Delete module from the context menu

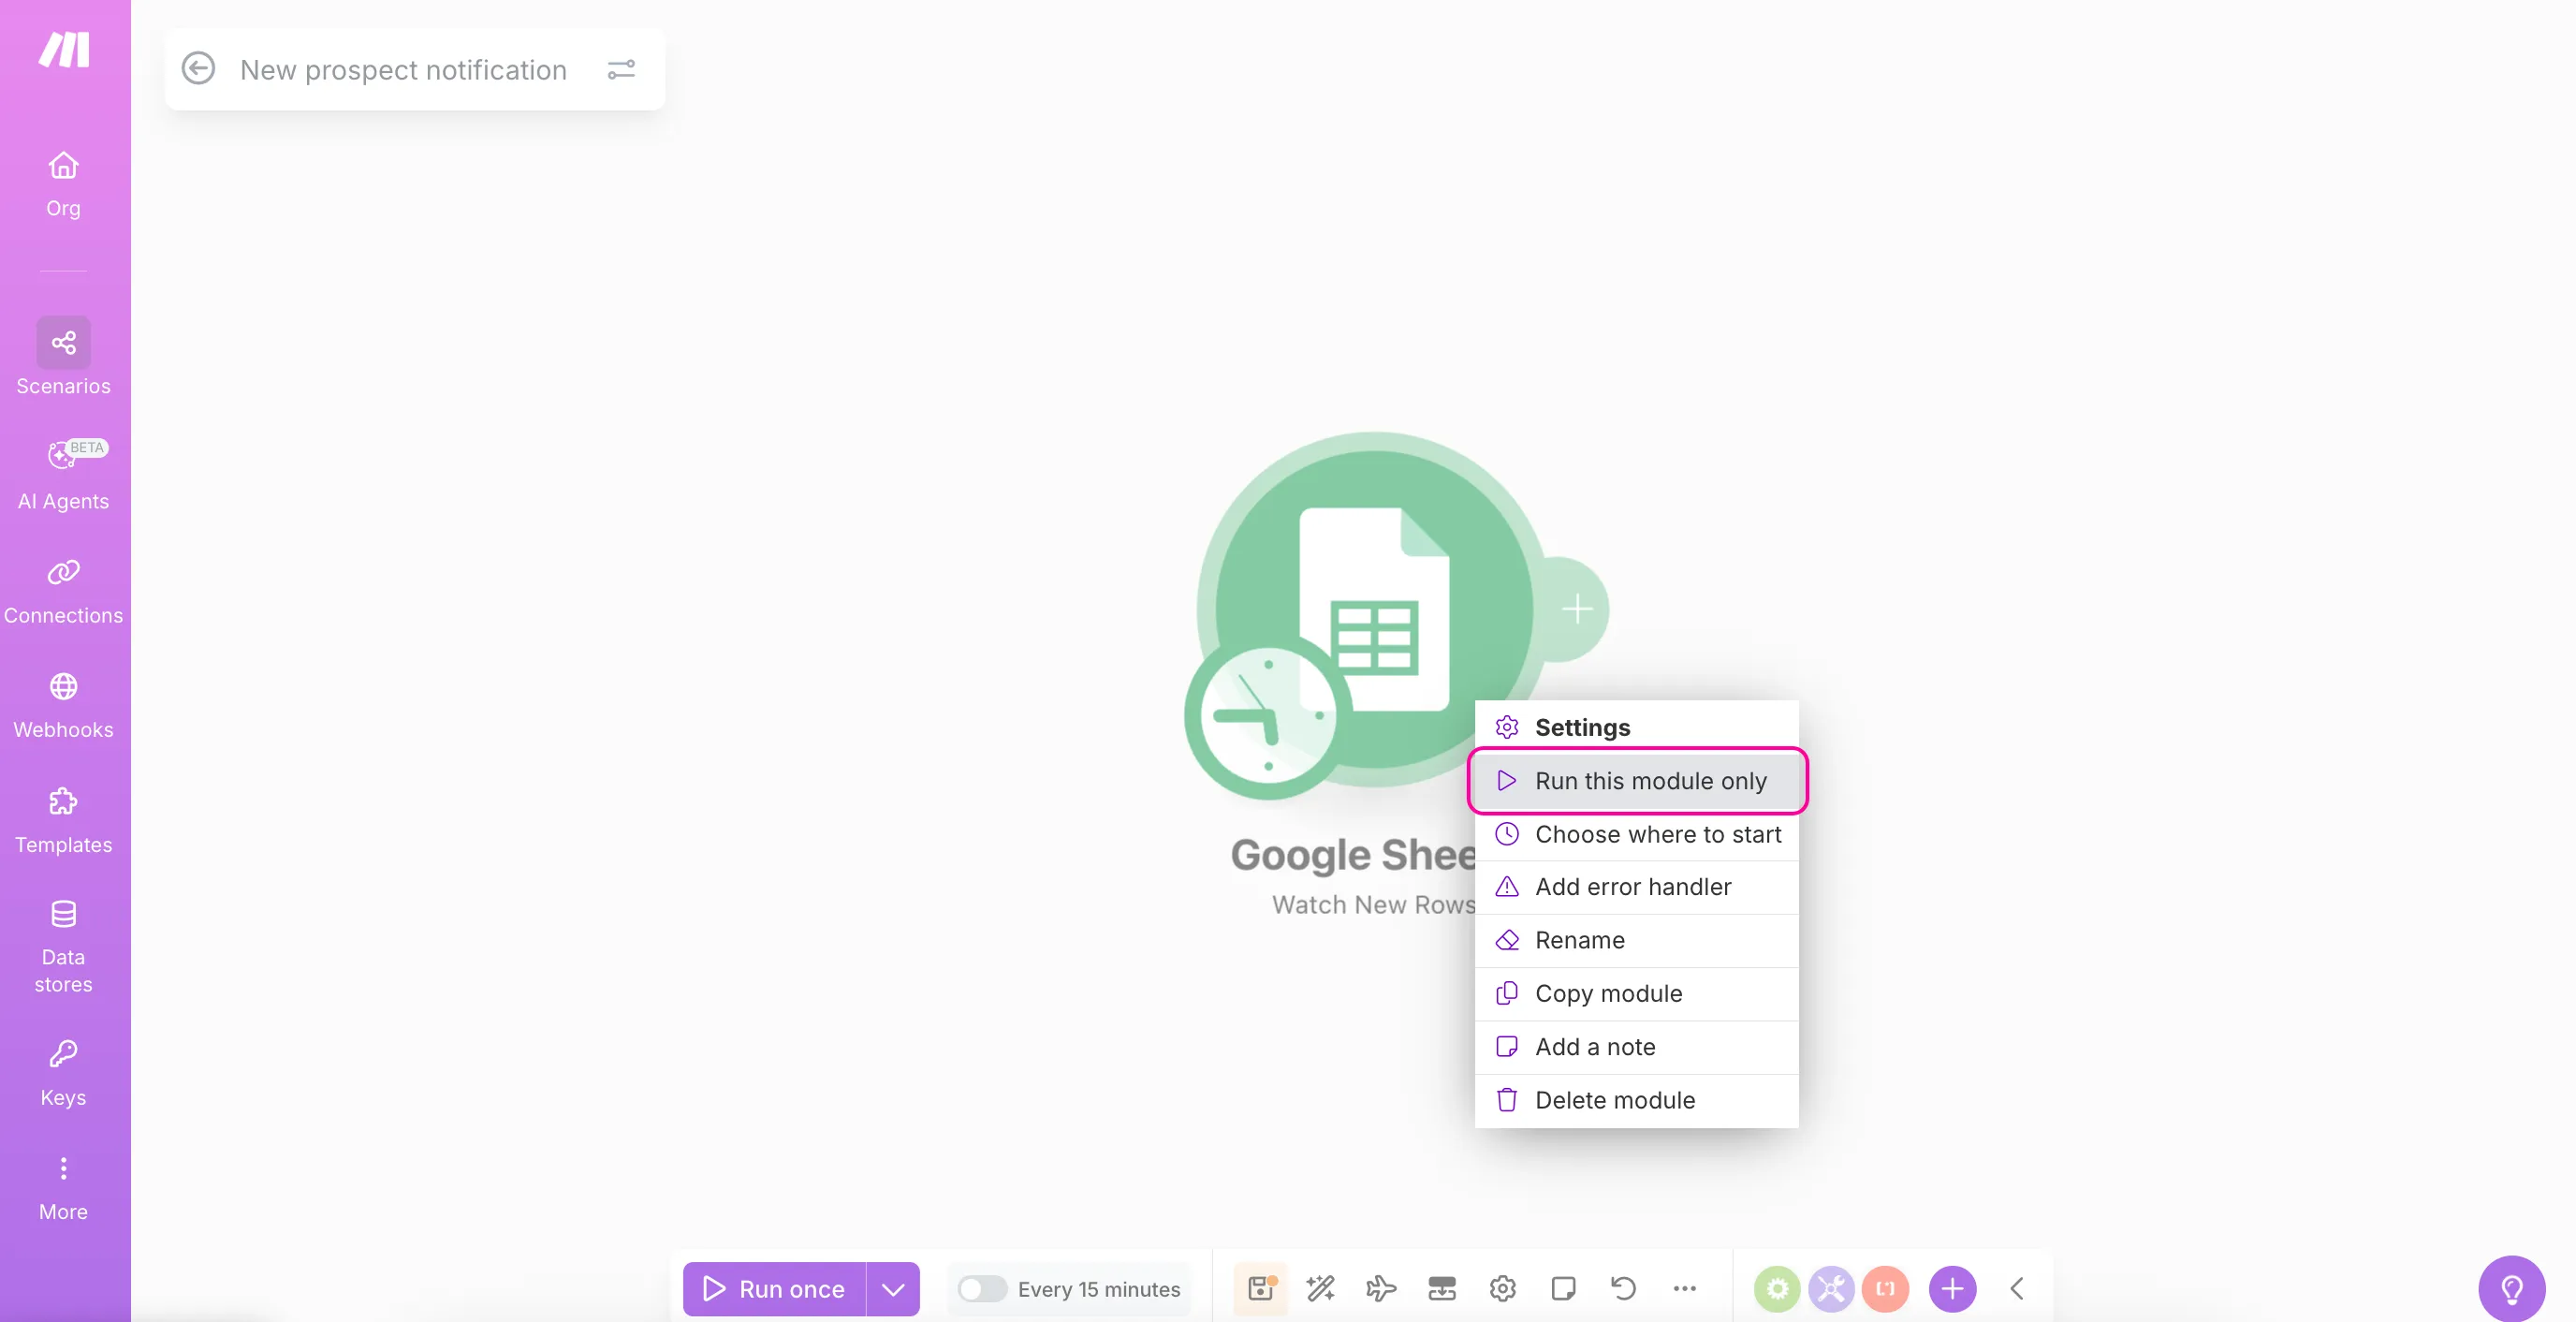[1637, 1099]
